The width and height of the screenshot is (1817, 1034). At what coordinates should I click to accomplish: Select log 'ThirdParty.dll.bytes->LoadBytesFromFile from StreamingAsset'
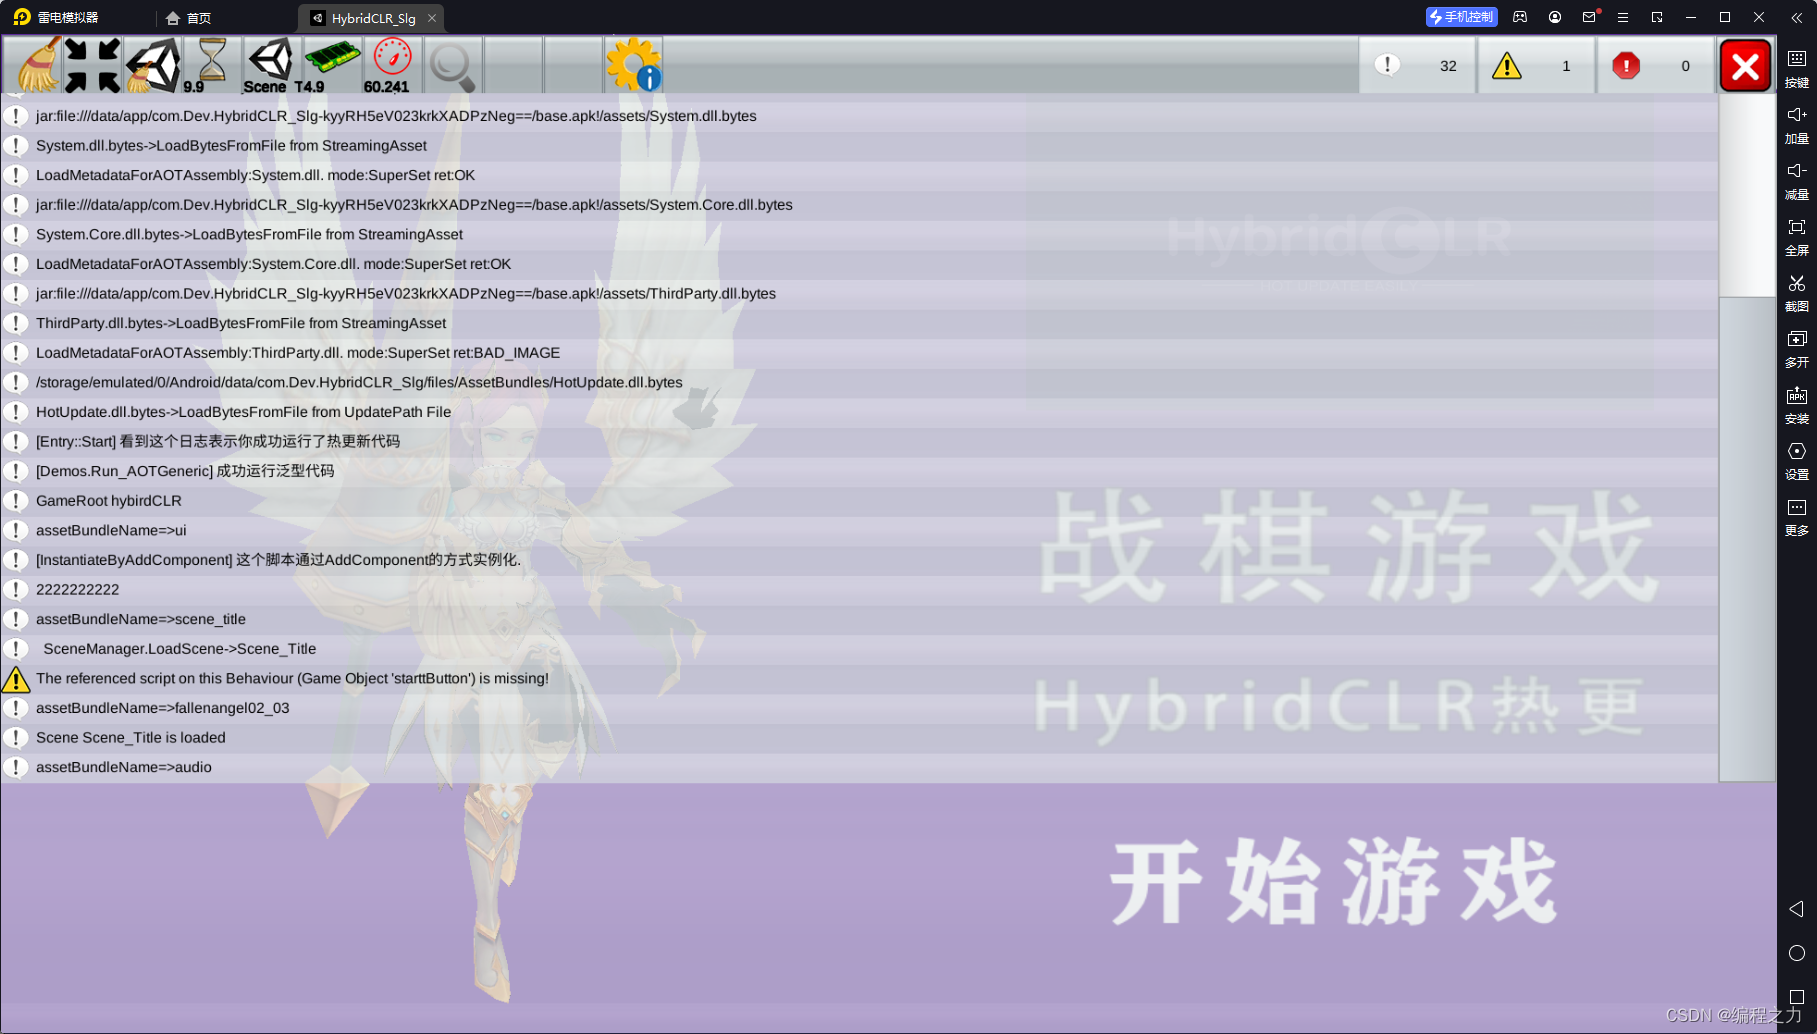tap(859, 323)
